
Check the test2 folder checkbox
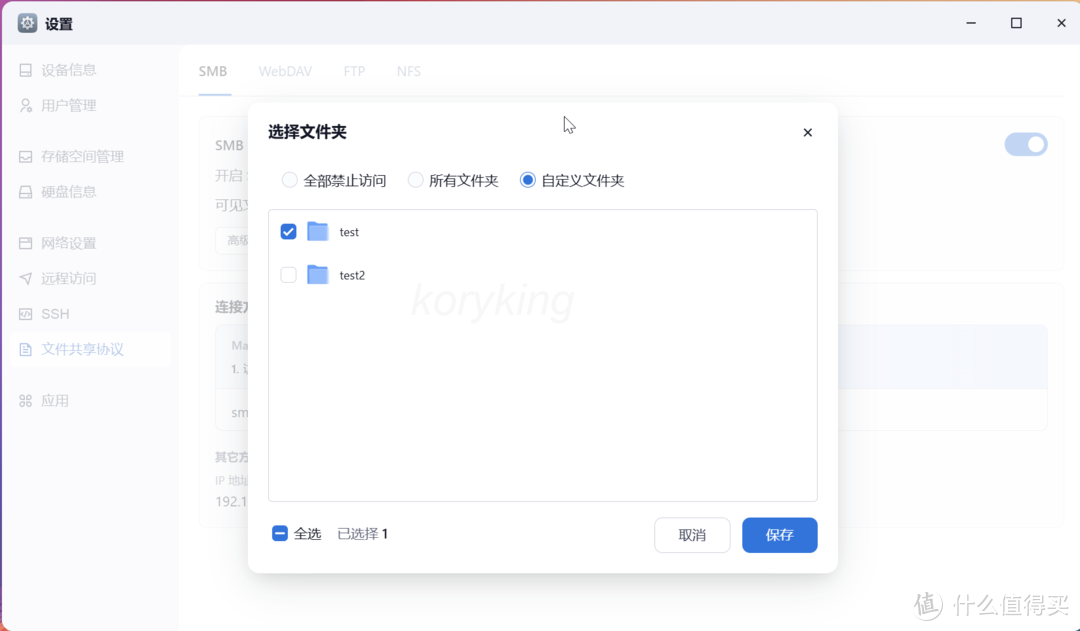coord(288,274)
